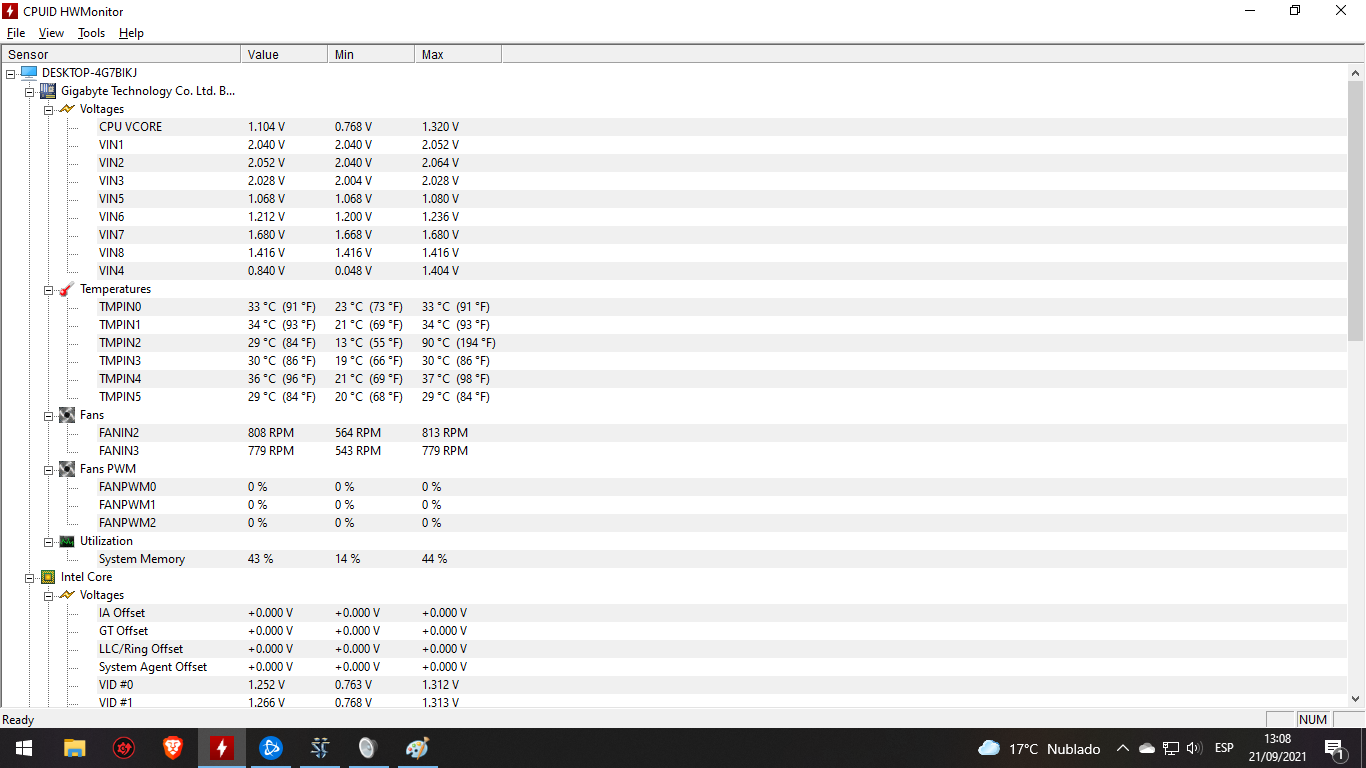Select the VIN4 voltage row
Image resolution: width=1366 pixels, height=768 pixels.
(x=722, y=271)
